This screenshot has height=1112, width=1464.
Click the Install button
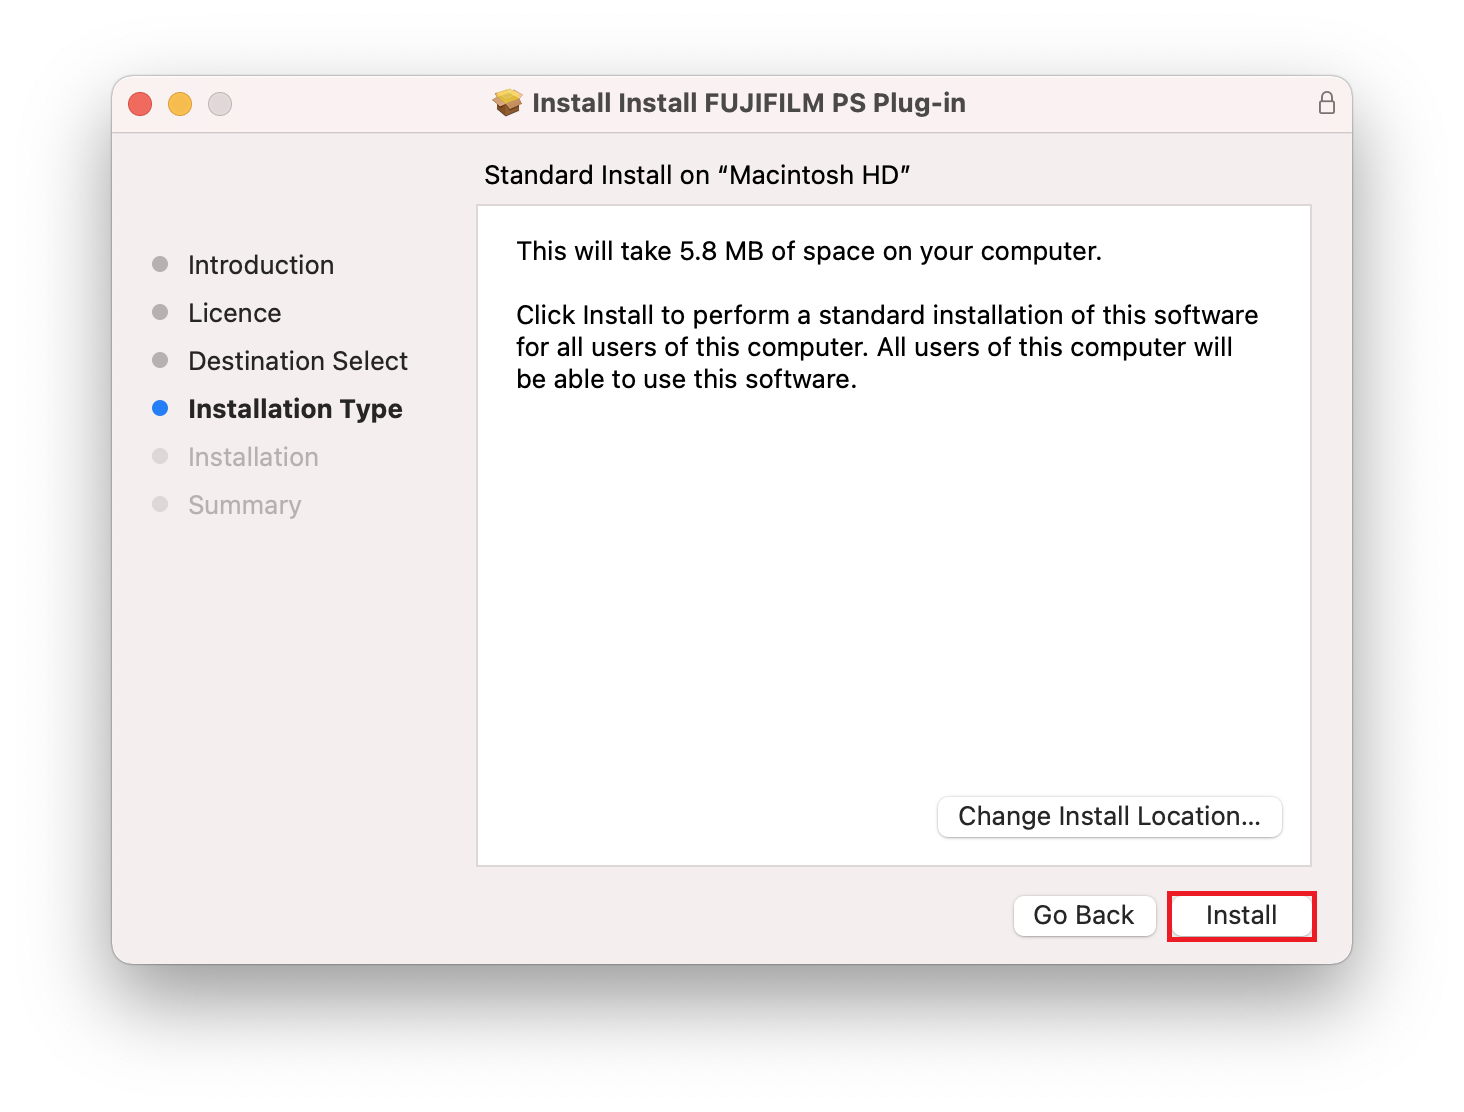point(1241,915)
